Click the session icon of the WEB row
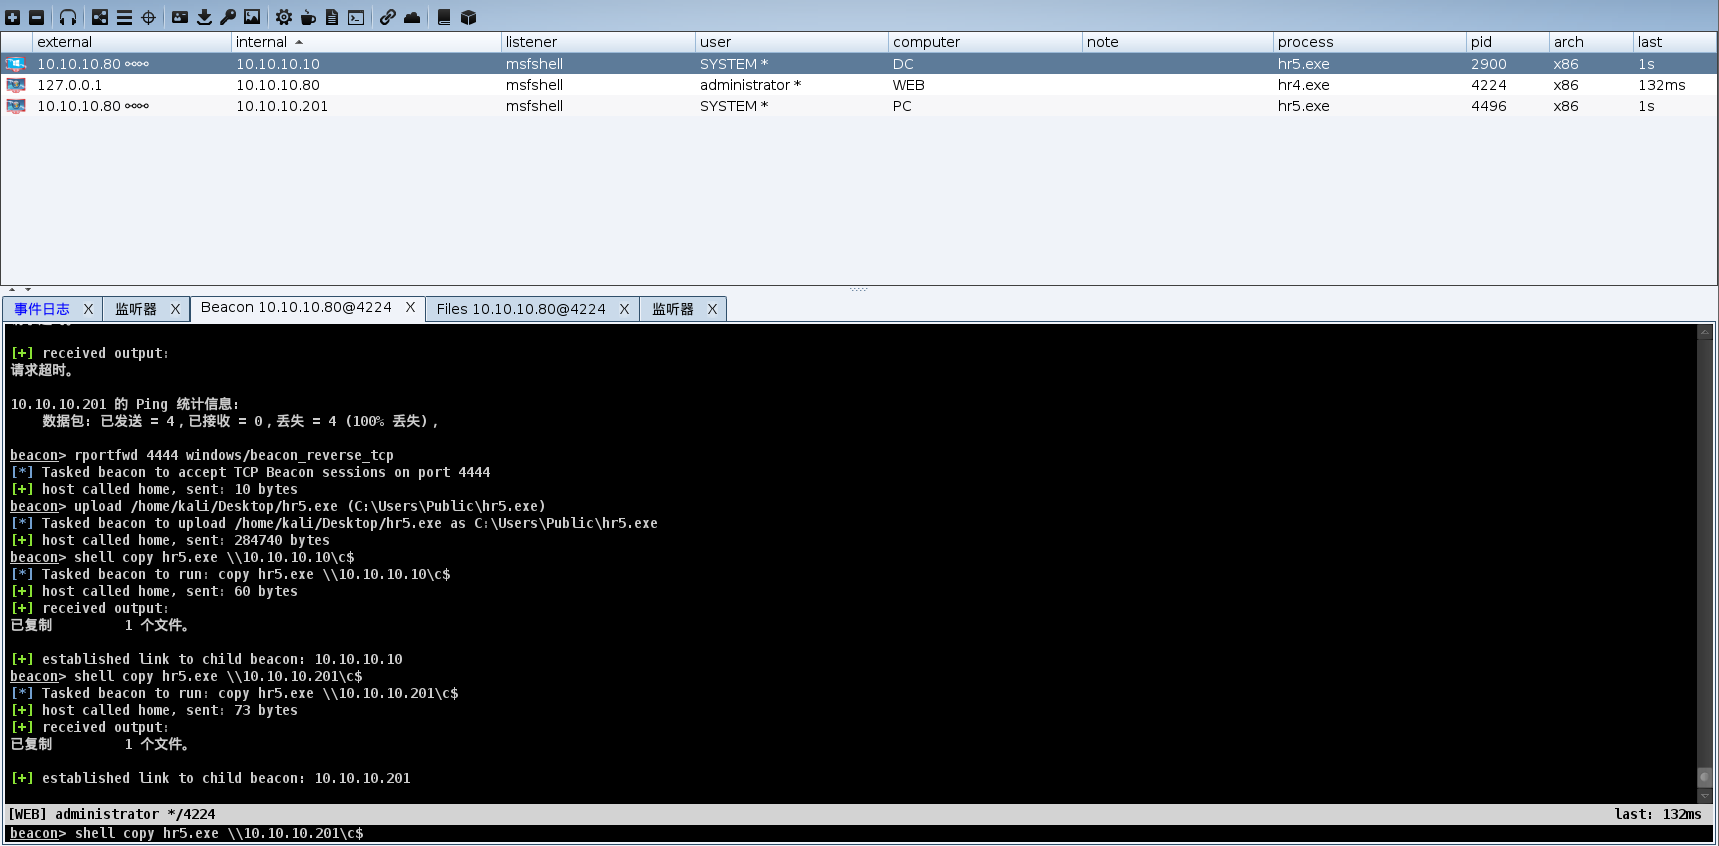This screenshot has width=1719, height=846. pyautogui.click(x=16, y=85)
